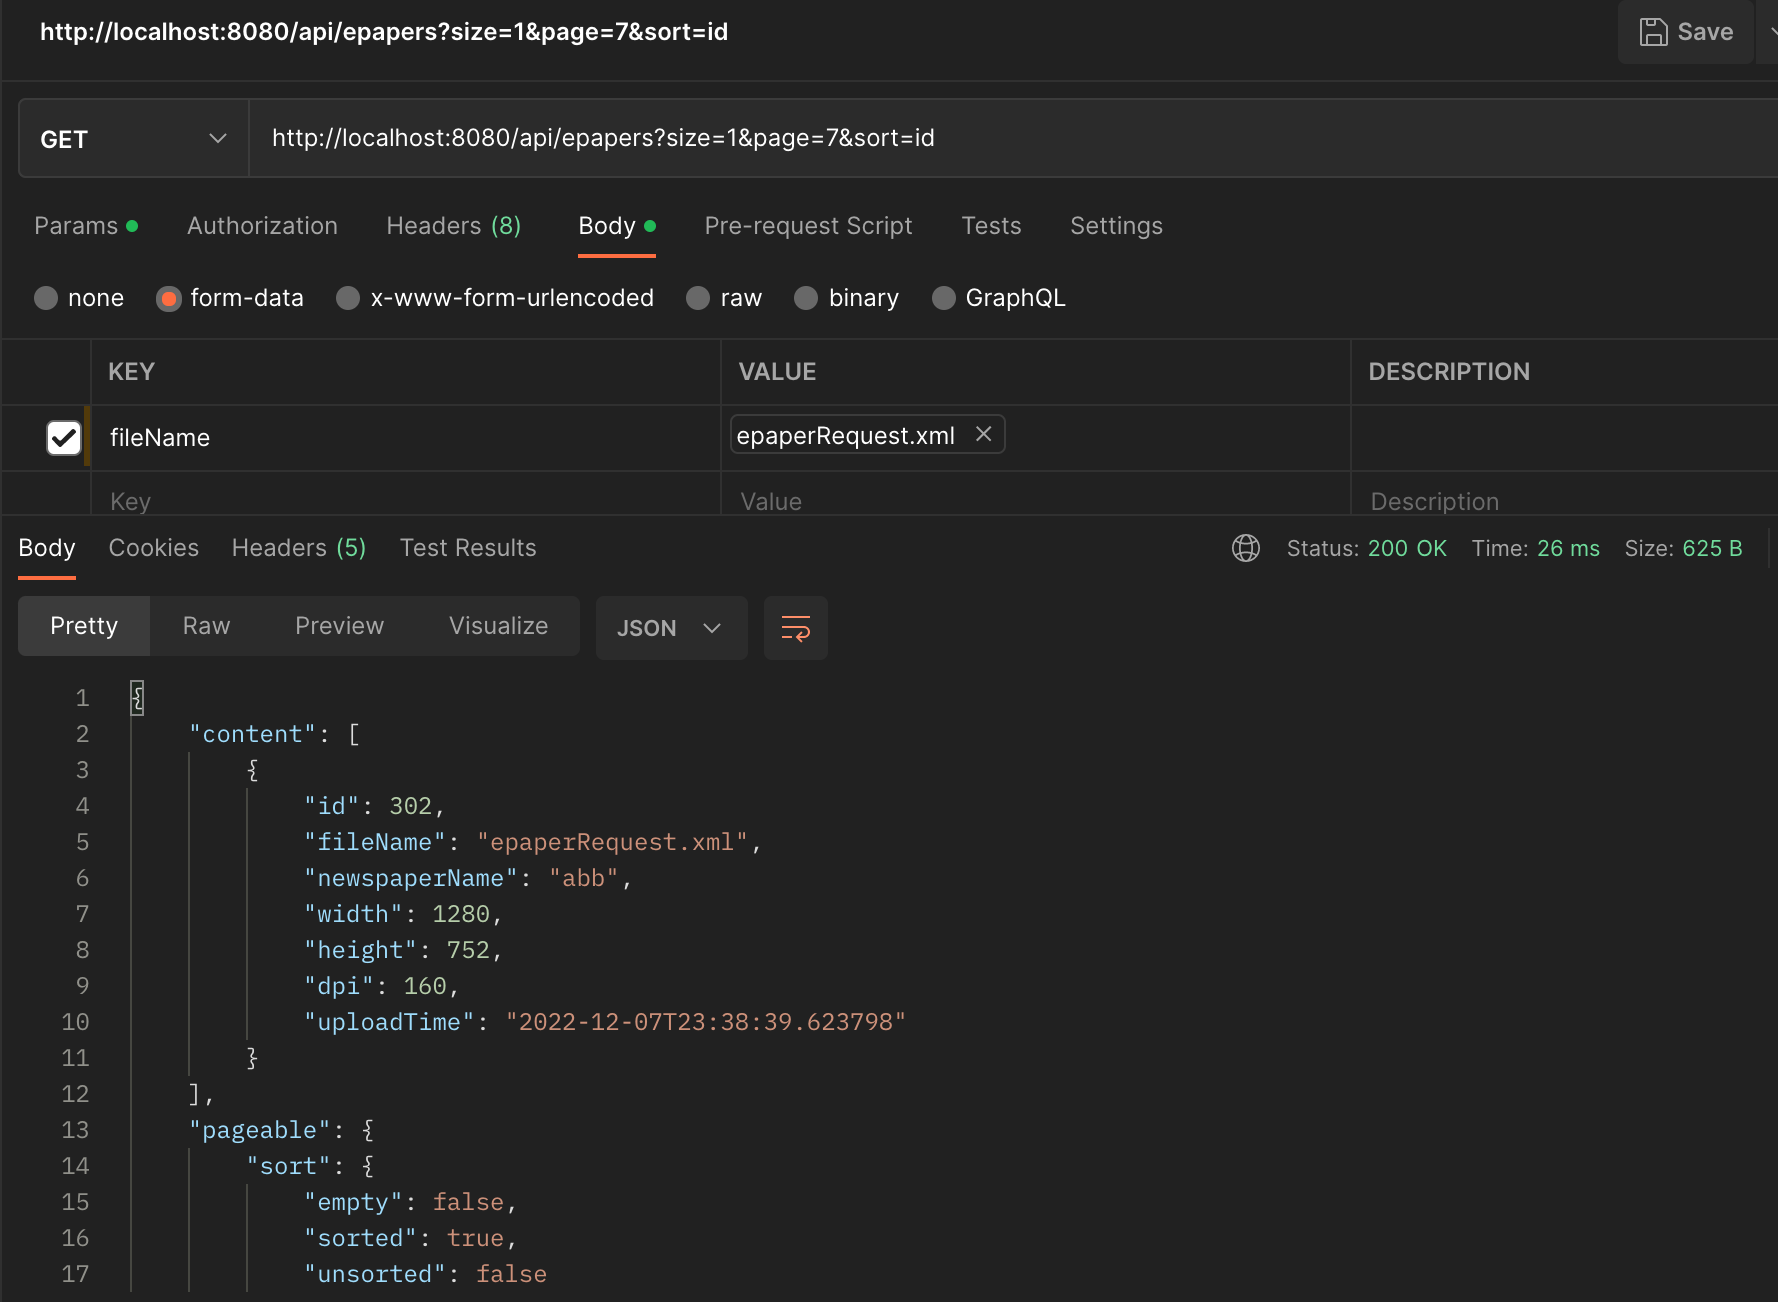The image size is (1778, 1302).
Task: Switch body type to GraphQL
Action: [x=943, y=298]
